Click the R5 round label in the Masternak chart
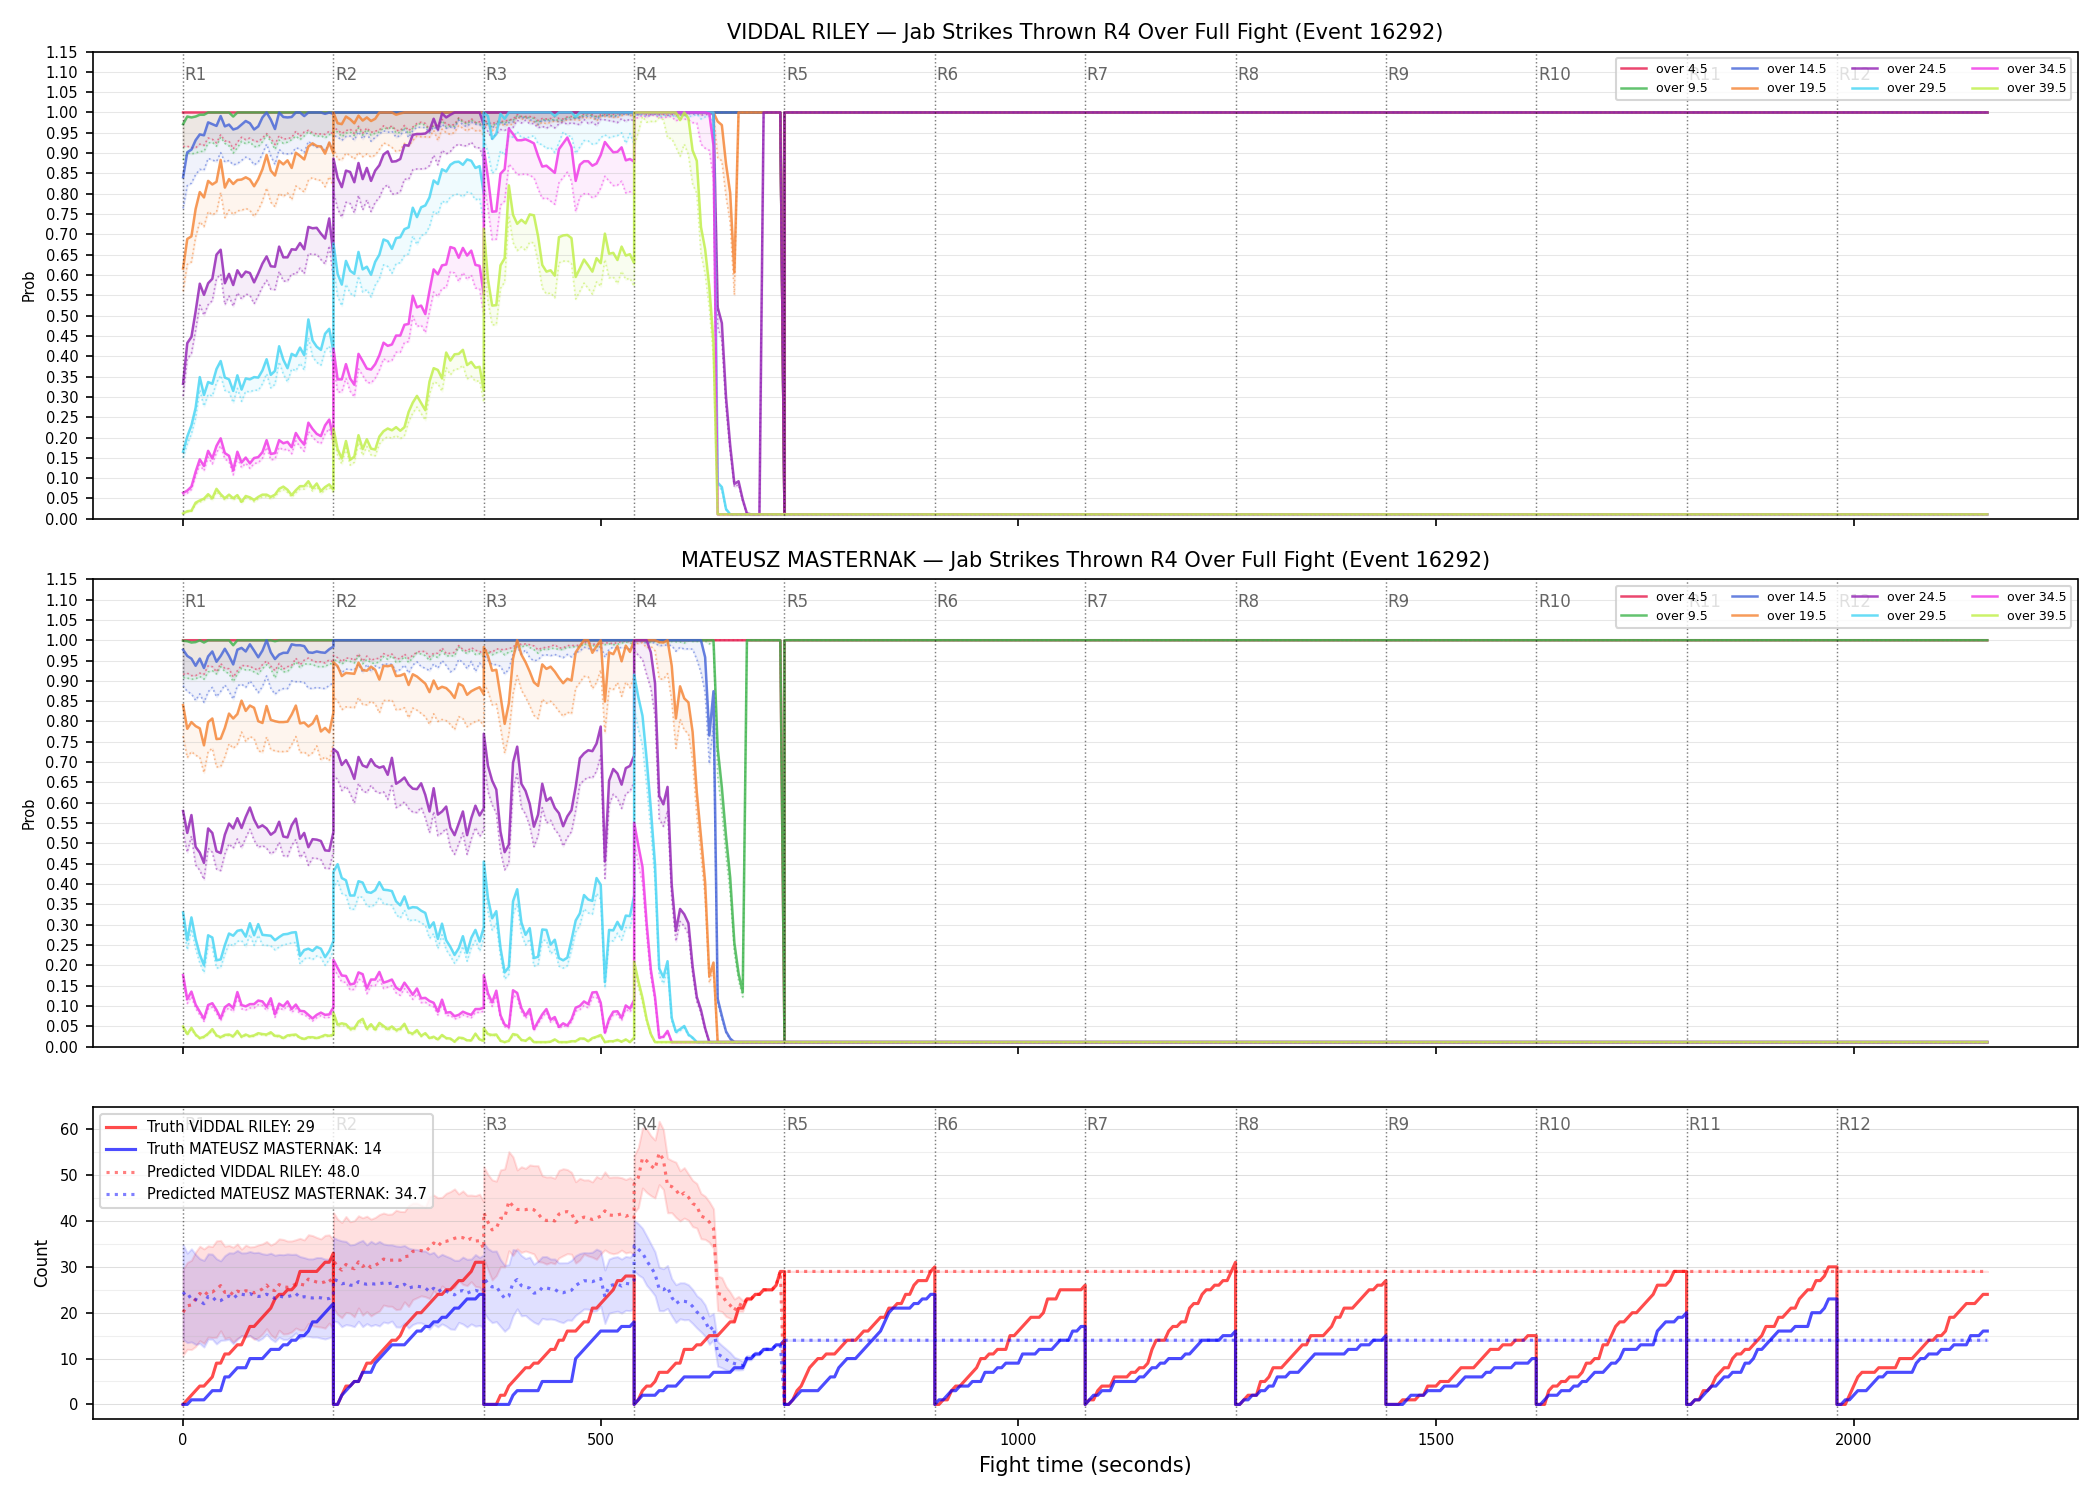 [x=796, y=601]
